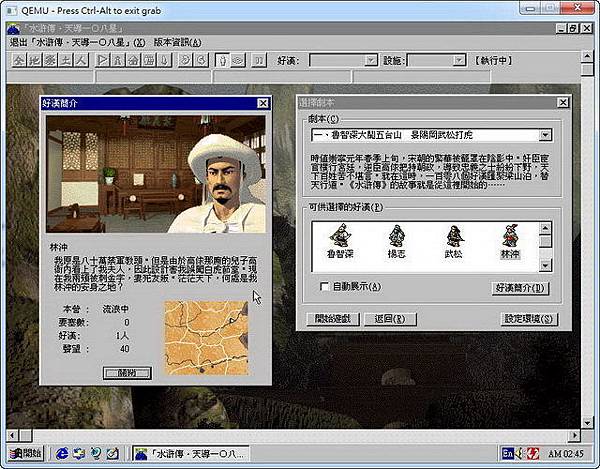Open 退出「水滸傳・天導一〇八星」menu
The width and height of the screenshot is (600, 469).
pyautogui.click(x=78, y=42)
